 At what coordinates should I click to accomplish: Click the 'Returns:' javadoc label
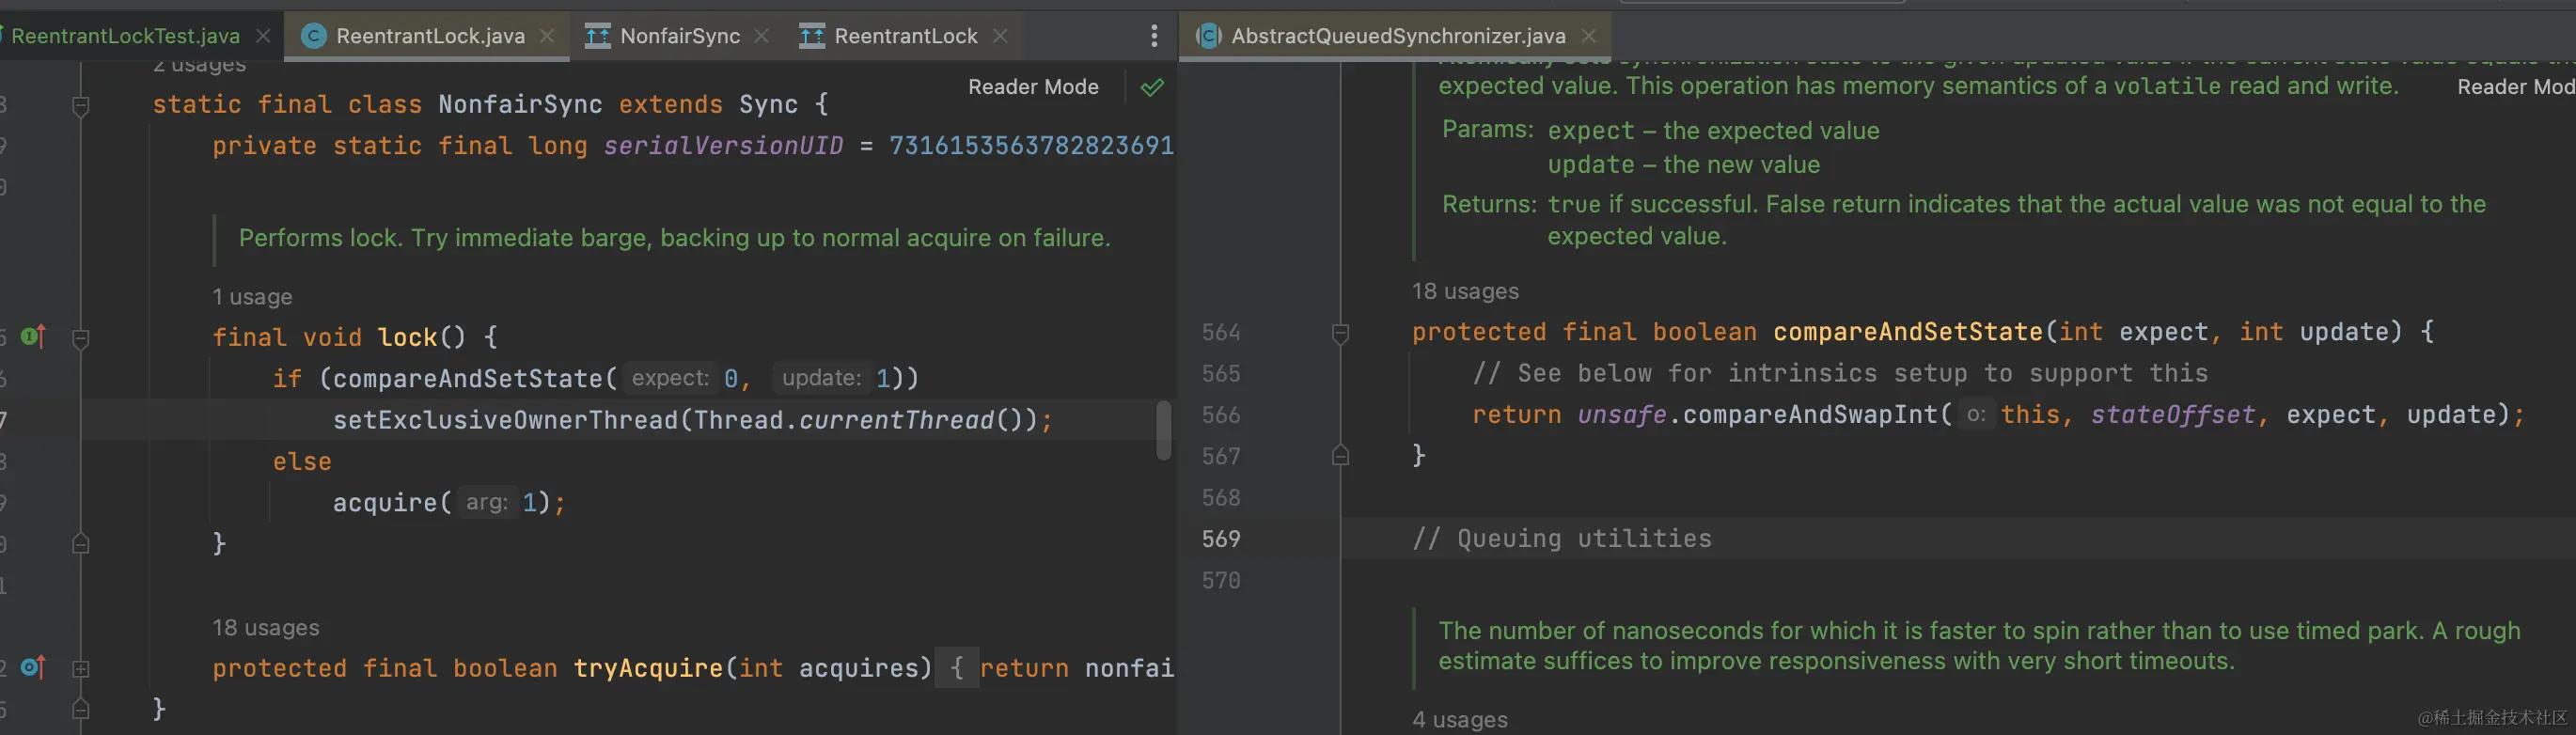point(1488,204)
